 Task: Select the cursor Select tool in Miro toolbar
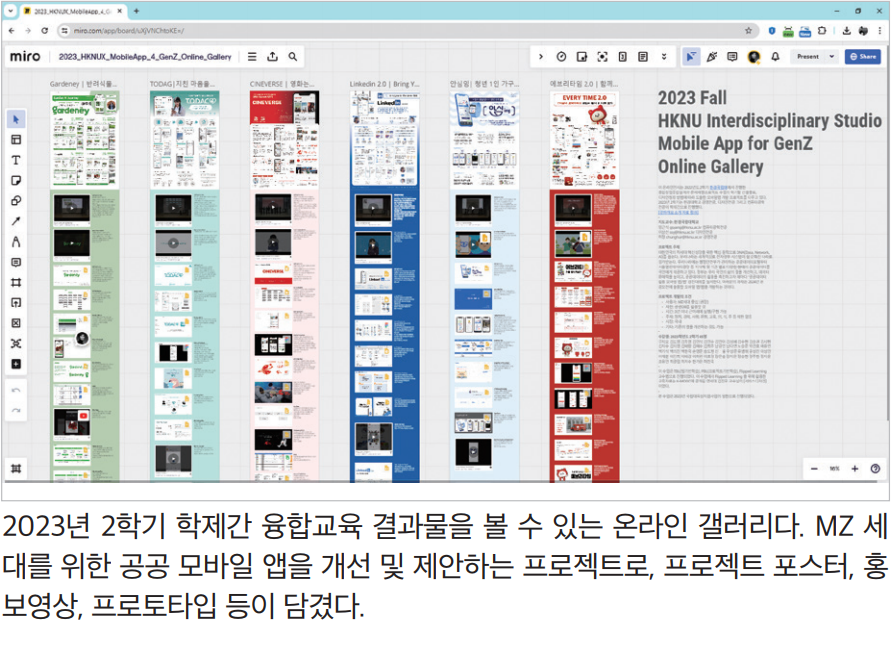pyautogui.click(x=16, y=119)
